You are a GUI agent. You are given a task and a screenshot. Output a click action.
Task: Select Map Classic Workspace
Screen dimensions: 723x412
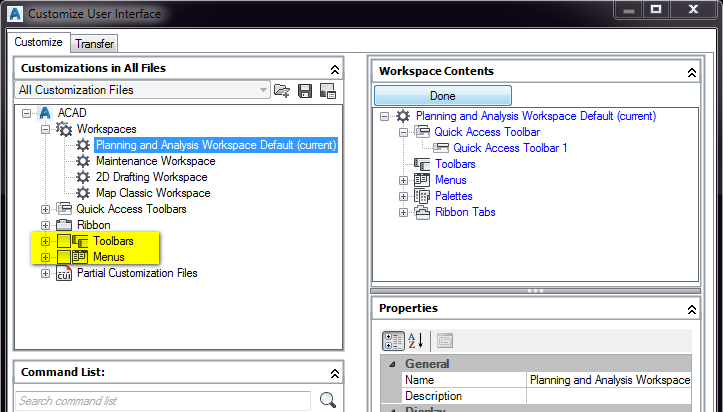[153, 193]
